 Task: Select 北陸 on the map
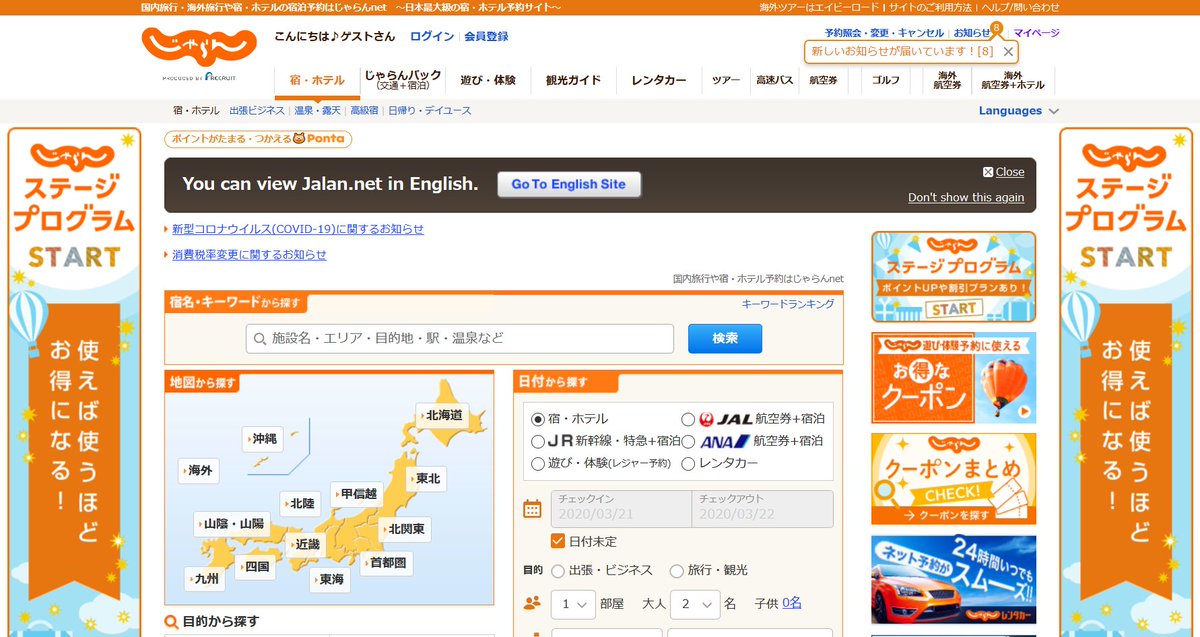tap(301, 503)
